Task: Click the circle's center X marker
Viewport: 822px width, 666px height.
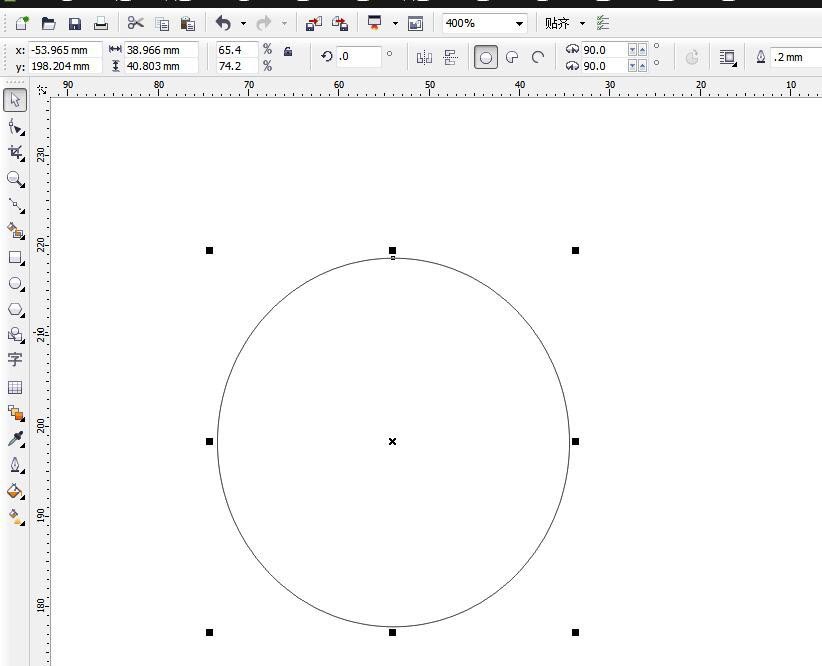Action: click(x=393, y=442)
